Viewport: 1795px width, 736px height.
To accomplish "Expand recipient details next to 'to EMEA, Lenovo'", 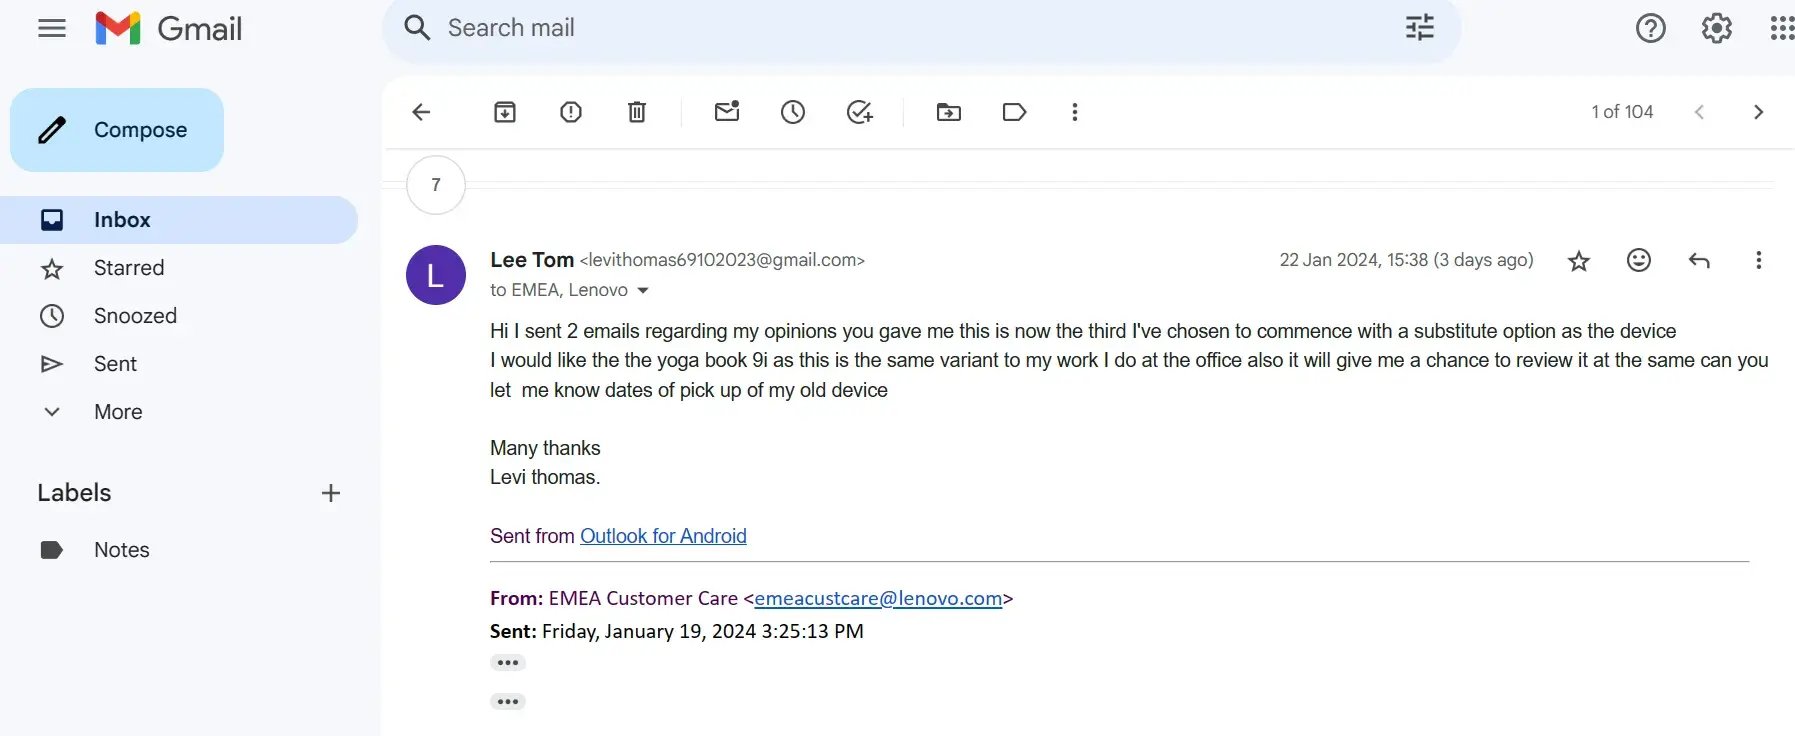I will coord(643,291).
